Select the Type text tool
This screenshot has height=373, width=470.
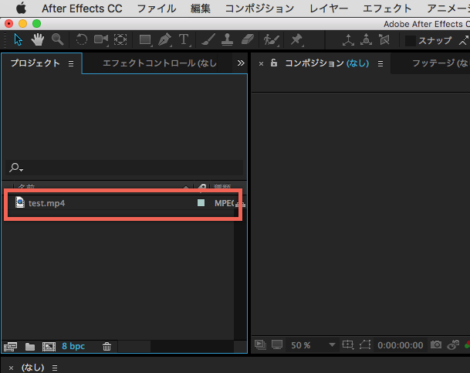point(184,40)
